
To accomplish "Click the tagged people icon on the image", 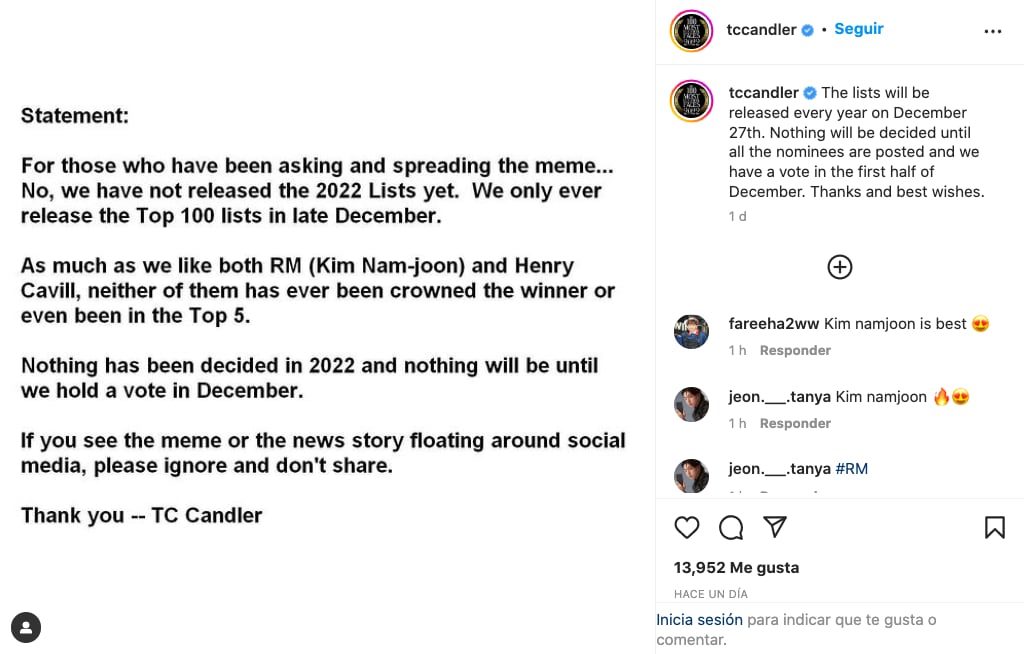I will click(x=26, y=628).
